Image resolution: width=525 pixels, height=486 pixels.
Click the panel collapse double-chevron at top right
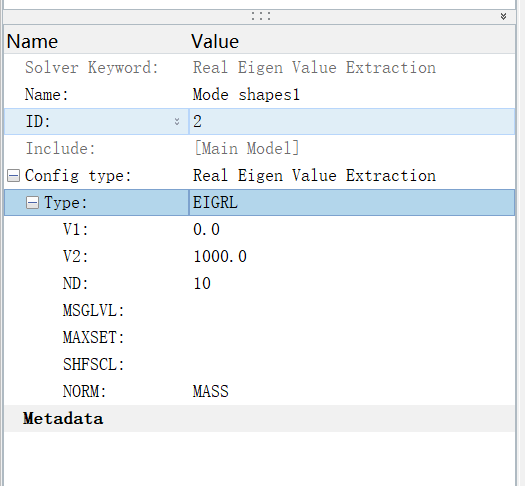coord(503,16)
